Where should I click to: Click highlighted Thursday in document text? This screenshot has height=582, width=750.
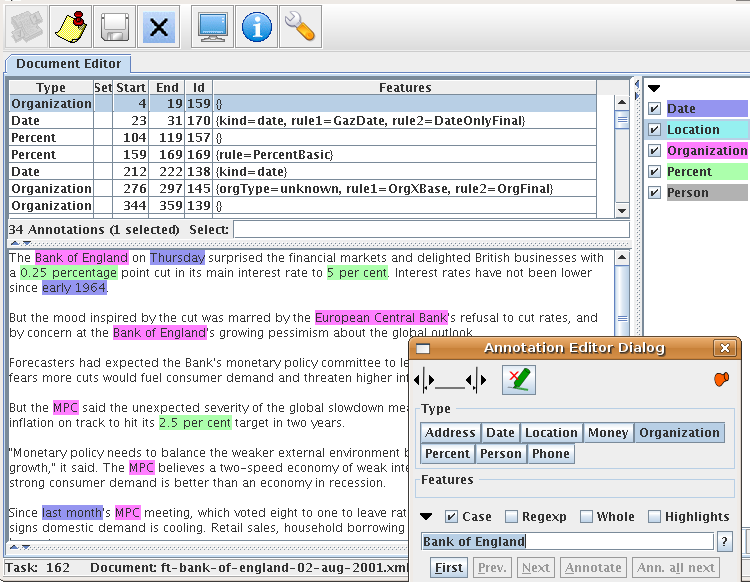177,258
